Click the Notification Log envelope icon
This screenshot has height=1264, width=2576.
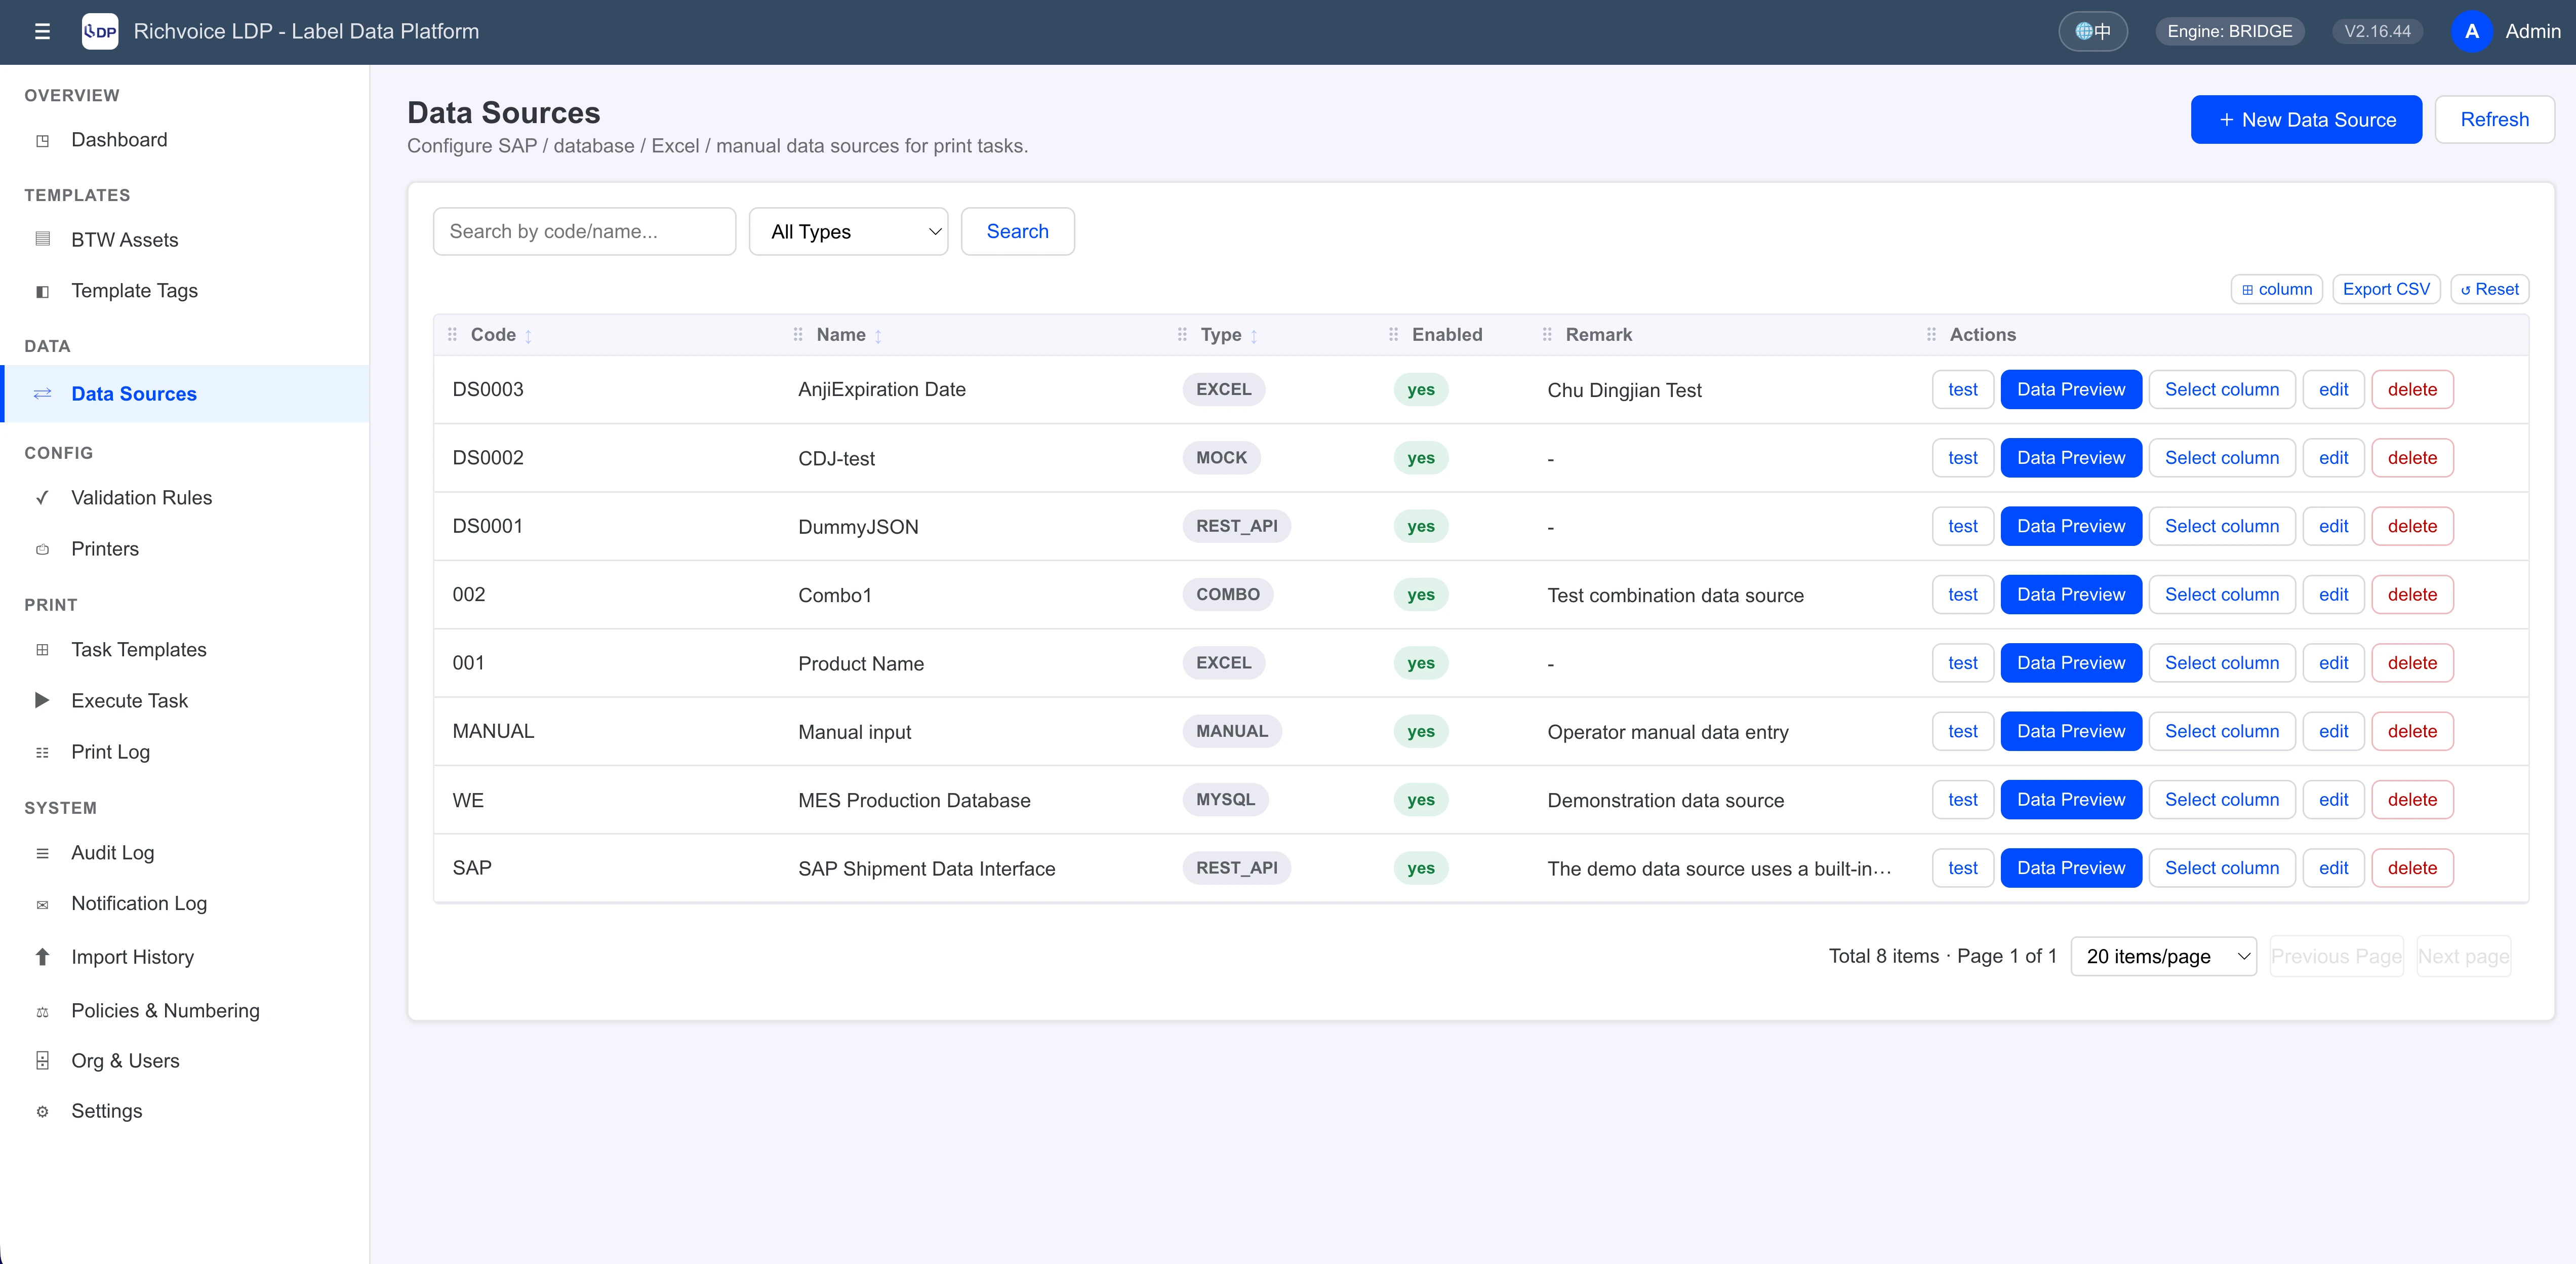coord(42,904)
